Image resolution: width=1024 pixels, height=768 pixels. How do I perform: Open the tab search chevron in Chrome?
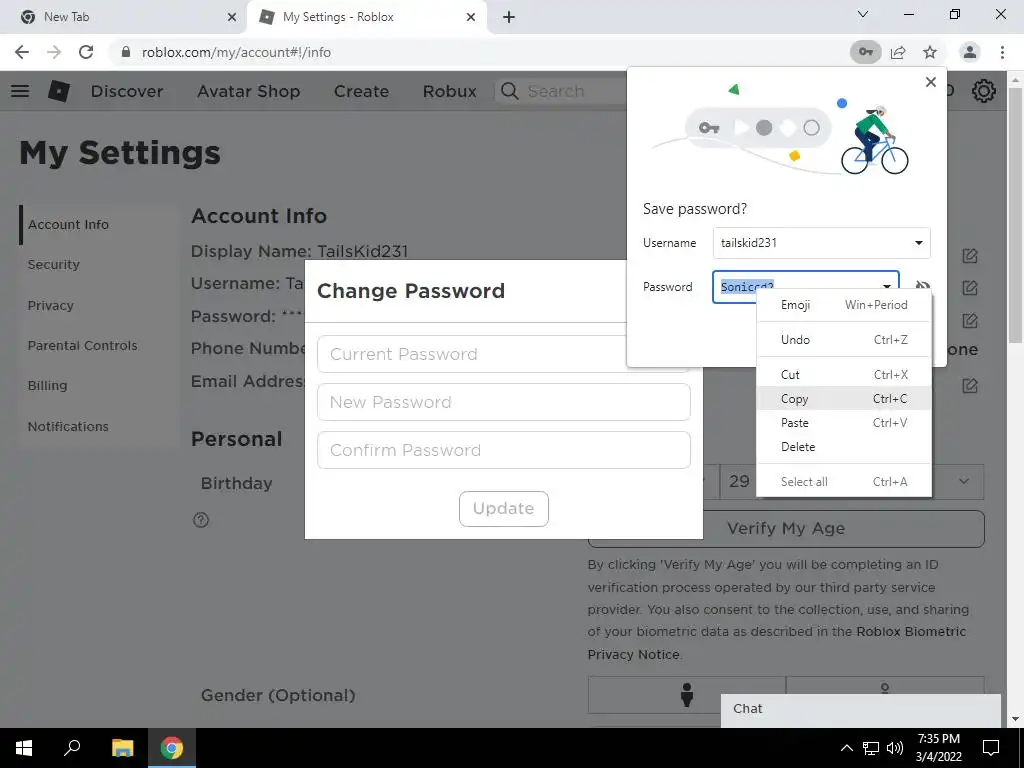(863, 14)
